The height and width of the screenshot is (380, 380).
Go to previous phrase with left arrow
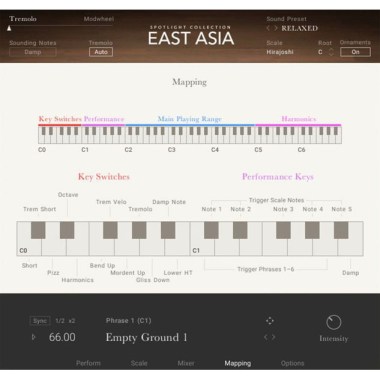(x=266, y=337)
